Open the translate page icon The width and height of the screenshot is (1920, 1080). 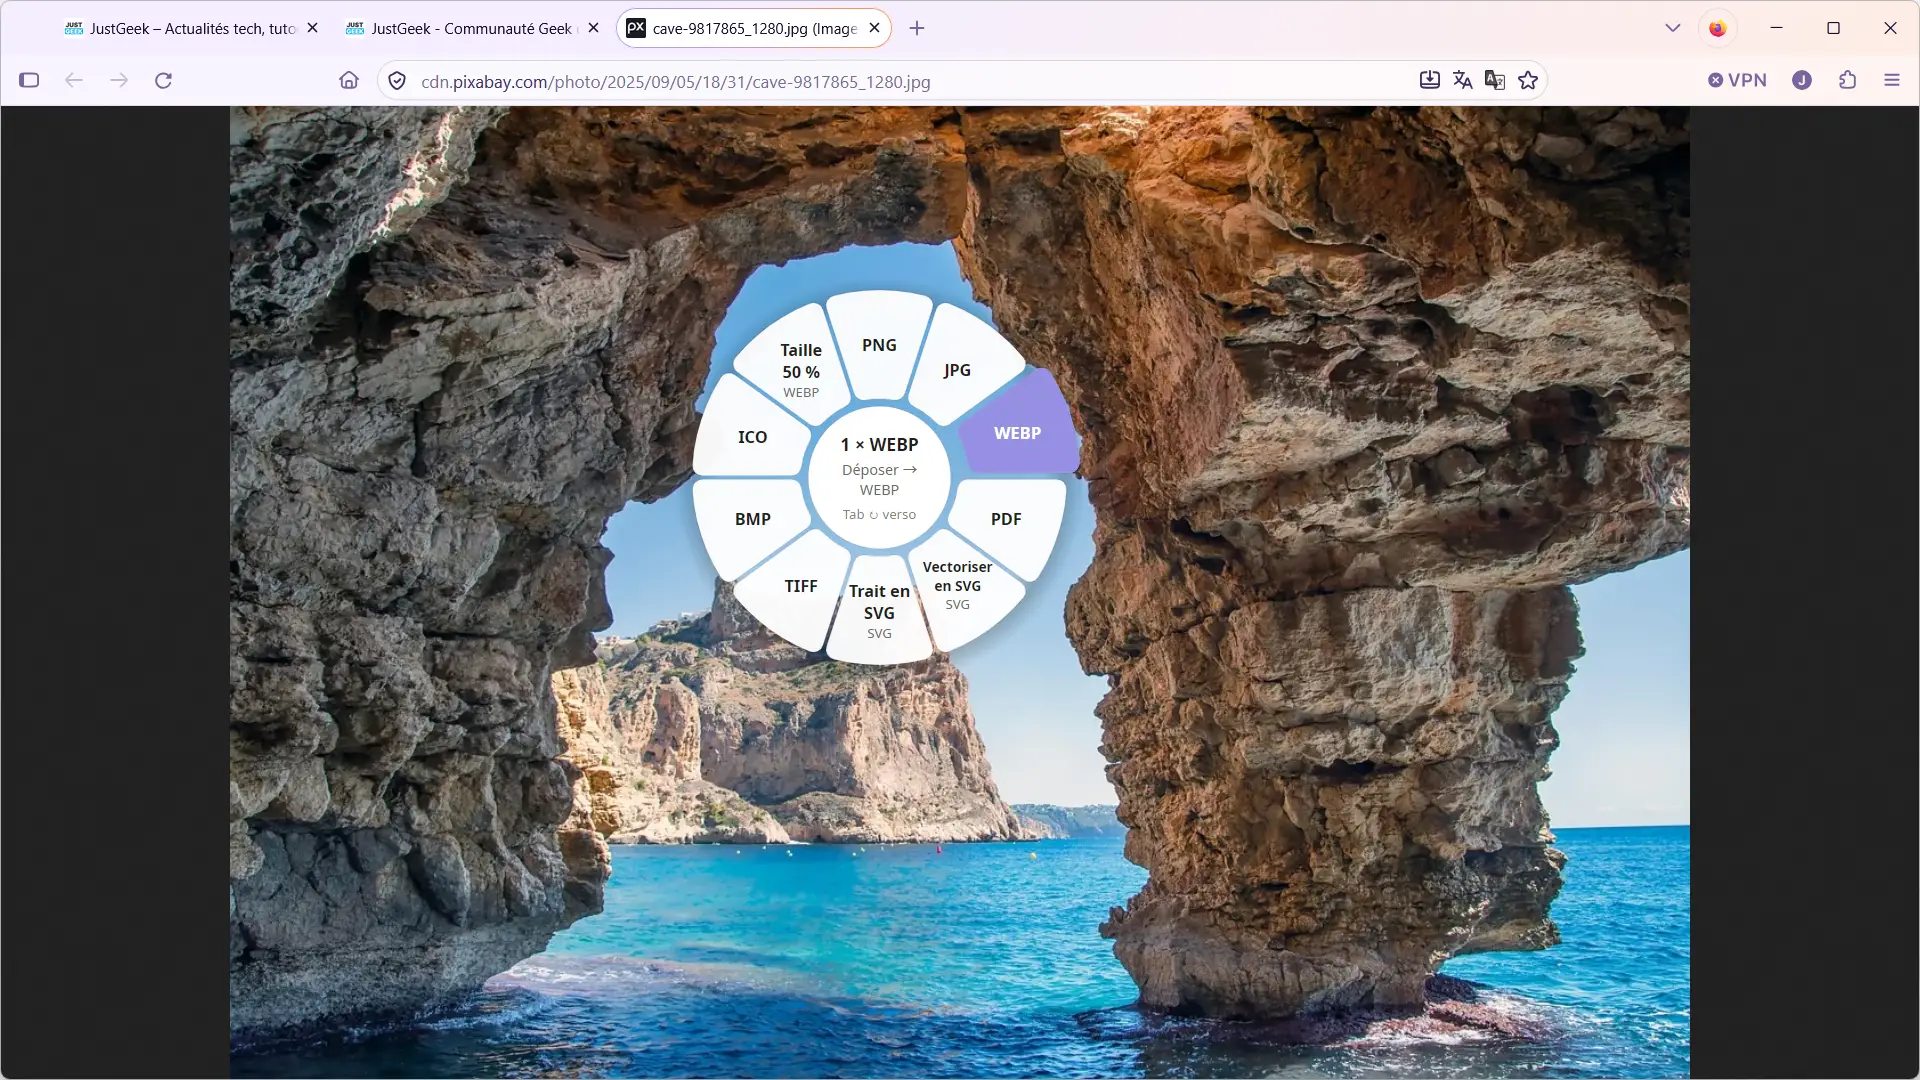(x=1463, y=80)
